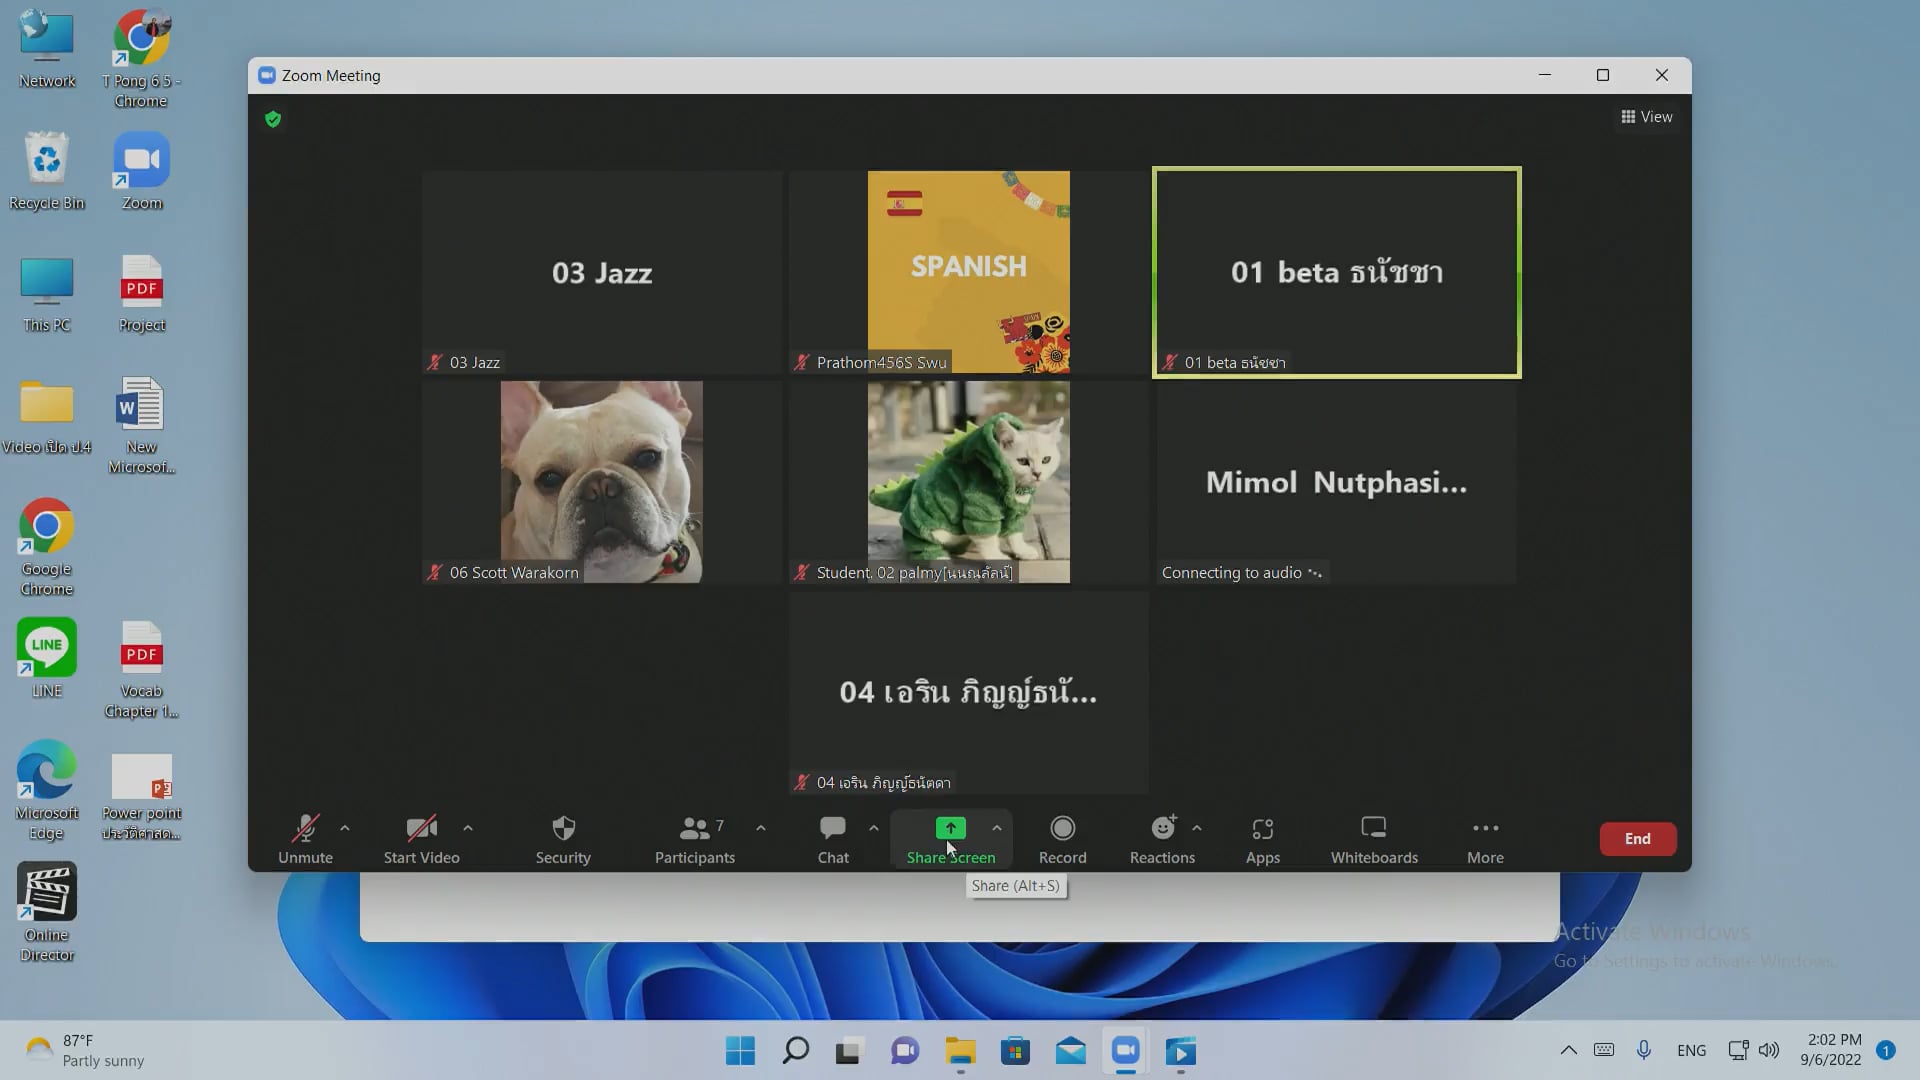Screen dimensions: 1920x1080
Task: Open the Chat panel
Action: pos(833,839)
